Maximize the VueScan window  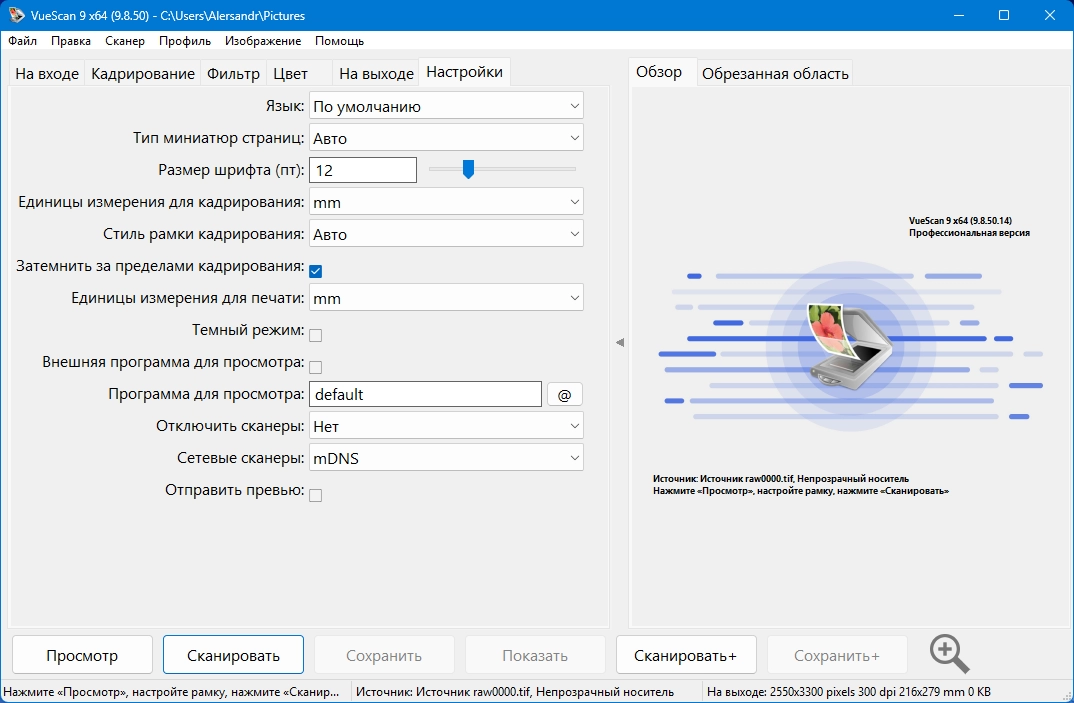(1004, 15)
